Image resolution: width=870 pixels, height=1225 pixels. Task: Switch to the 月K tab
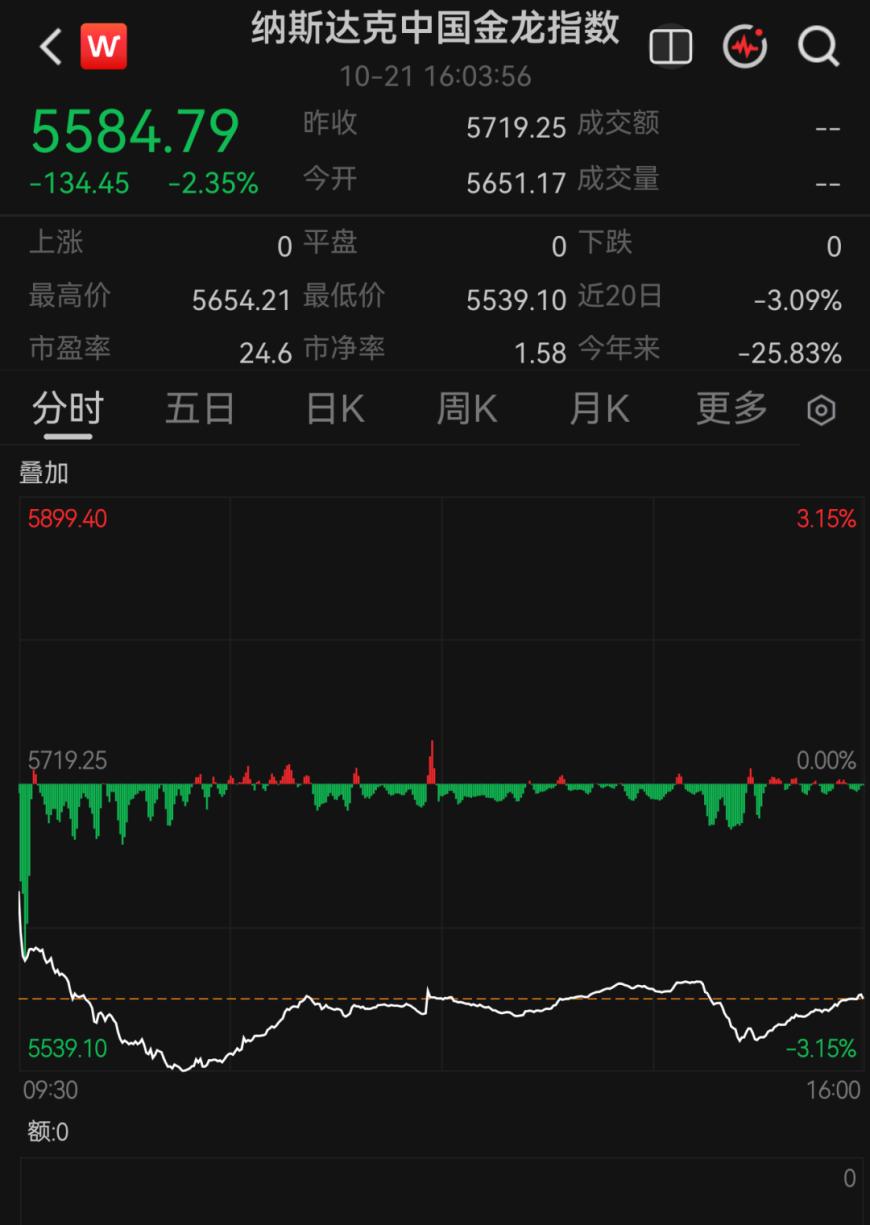coord(599,409)
